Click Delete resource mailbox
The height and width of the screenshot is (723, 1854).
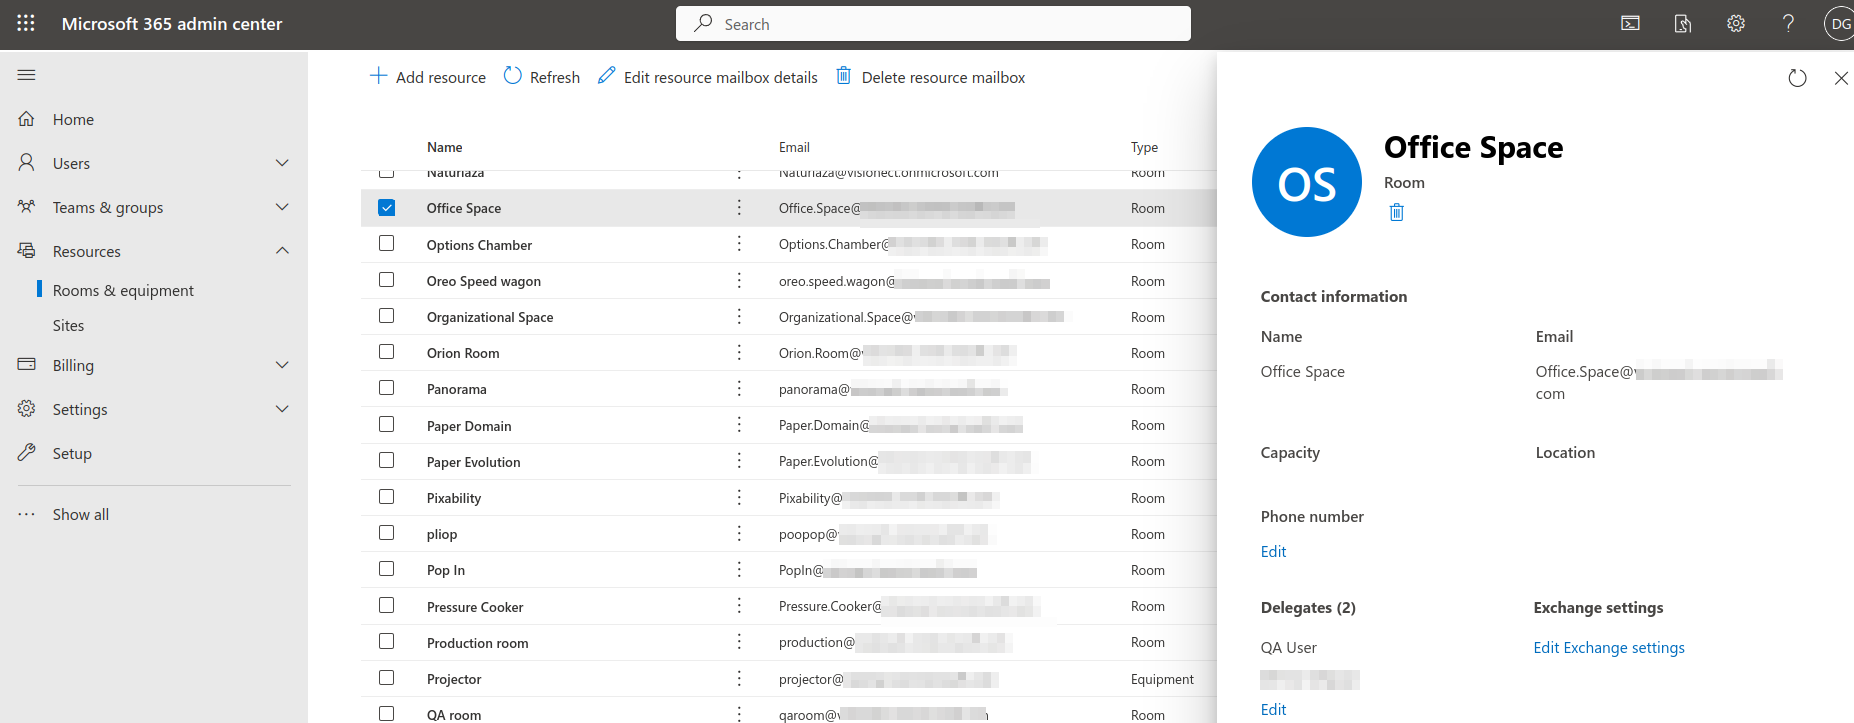(x=930, y=77)
